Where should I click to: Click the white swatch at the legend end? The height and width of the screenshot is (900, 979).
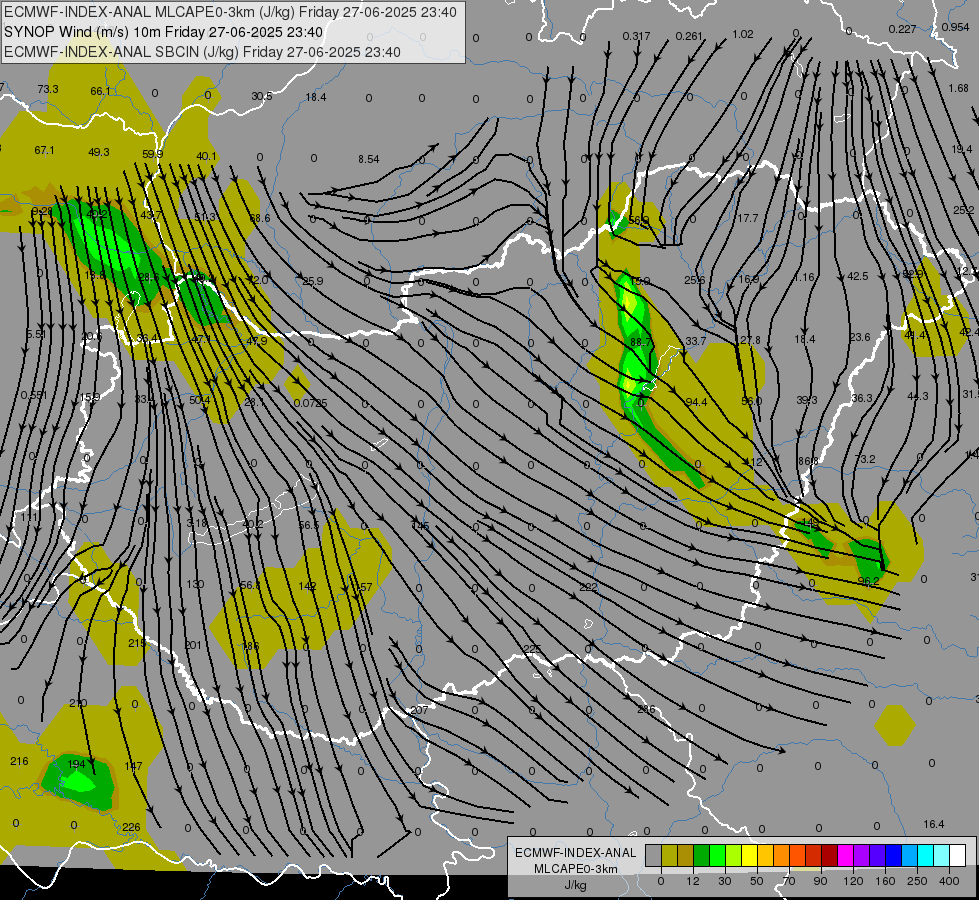pyautogui.click(x=958, y=855)
